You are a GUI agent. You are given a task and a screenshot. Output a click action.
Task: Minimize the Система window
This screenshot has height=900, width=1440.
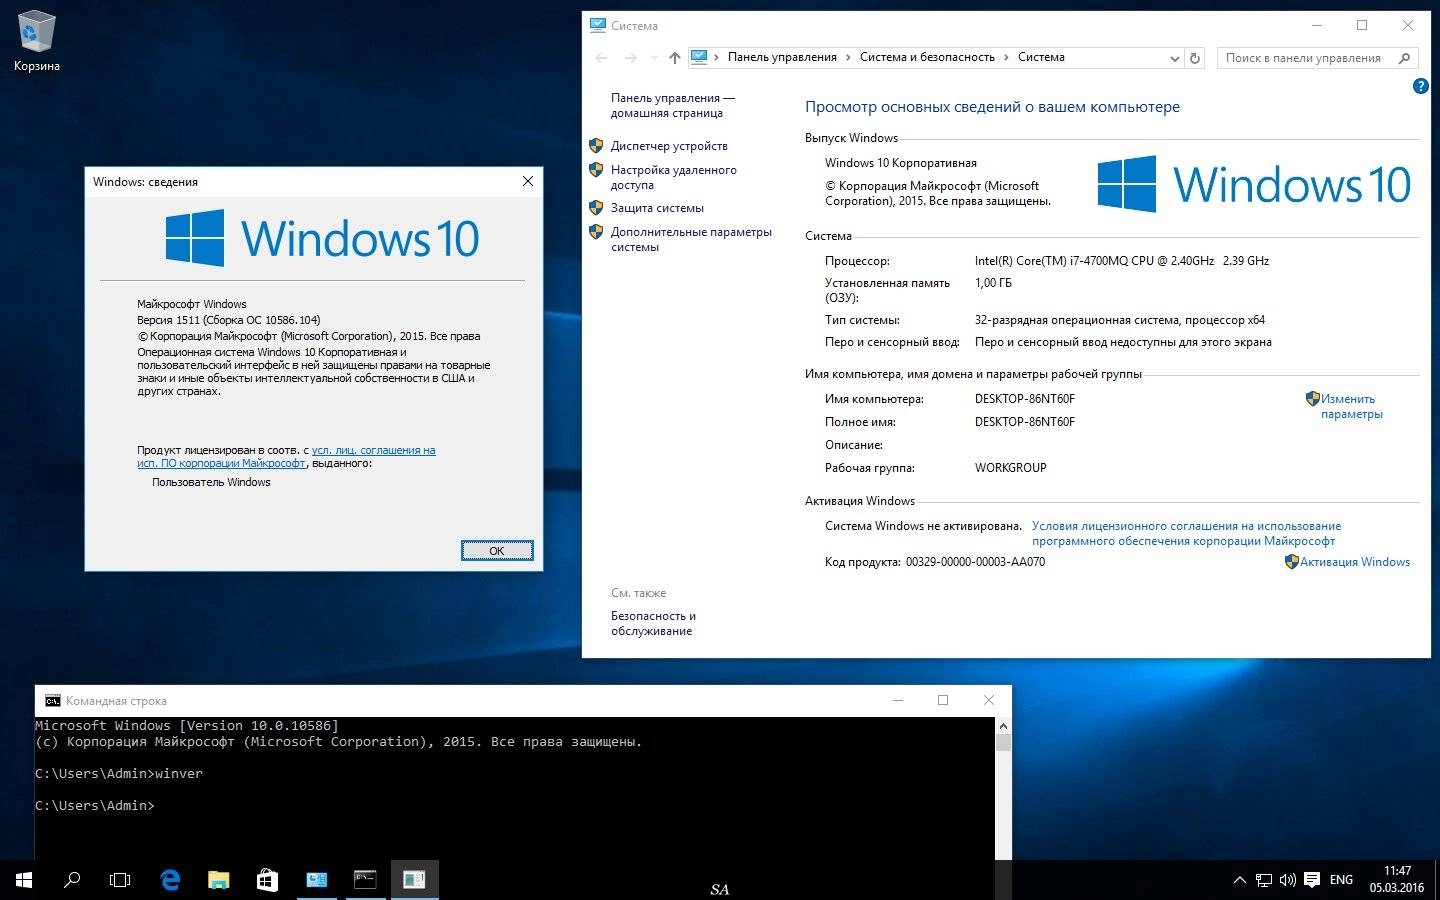(x=1316, y=26)
